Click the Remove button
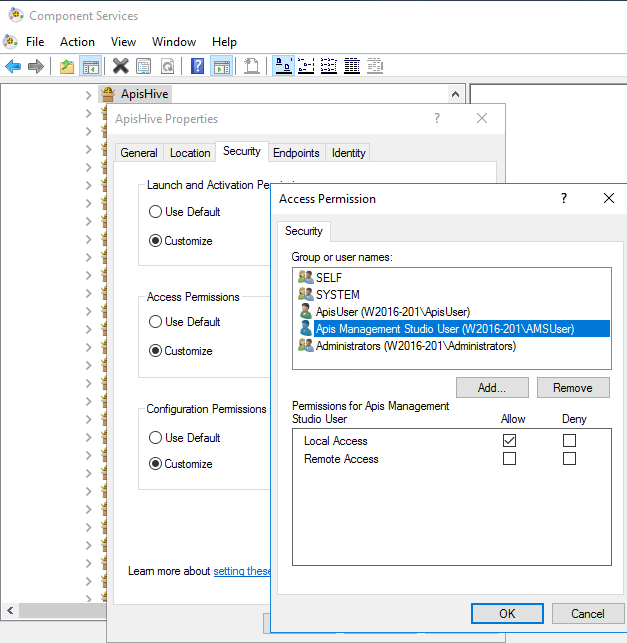 pos(572,388)
